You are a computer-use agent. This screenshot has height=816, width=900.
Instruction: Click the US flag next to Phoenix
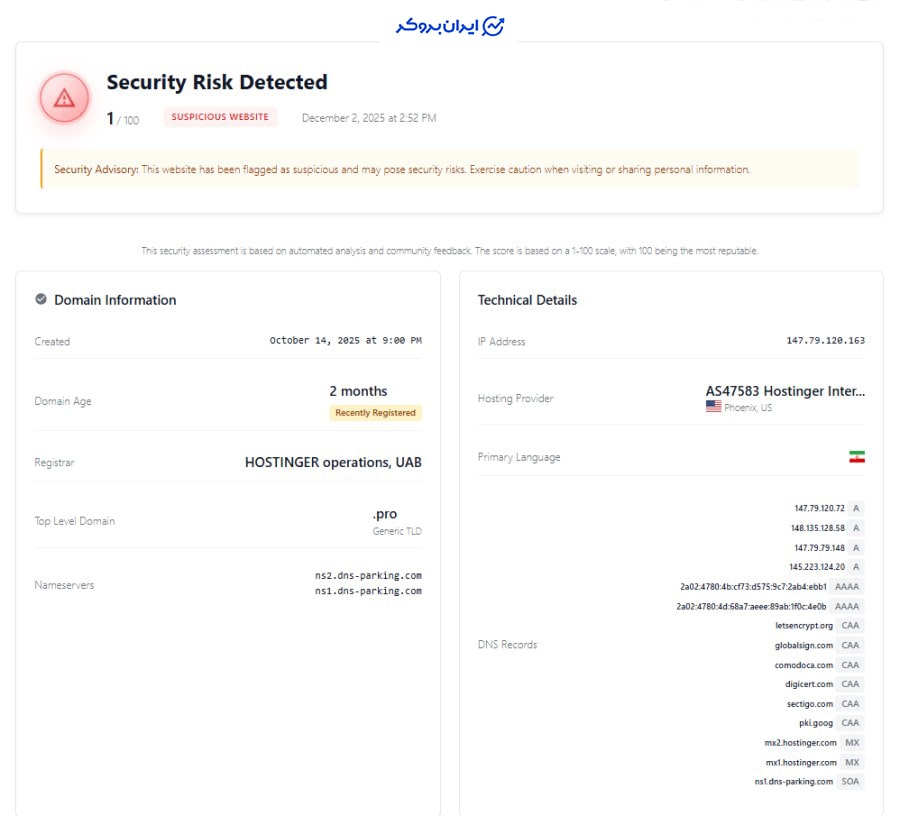click(x=713, y=407)
